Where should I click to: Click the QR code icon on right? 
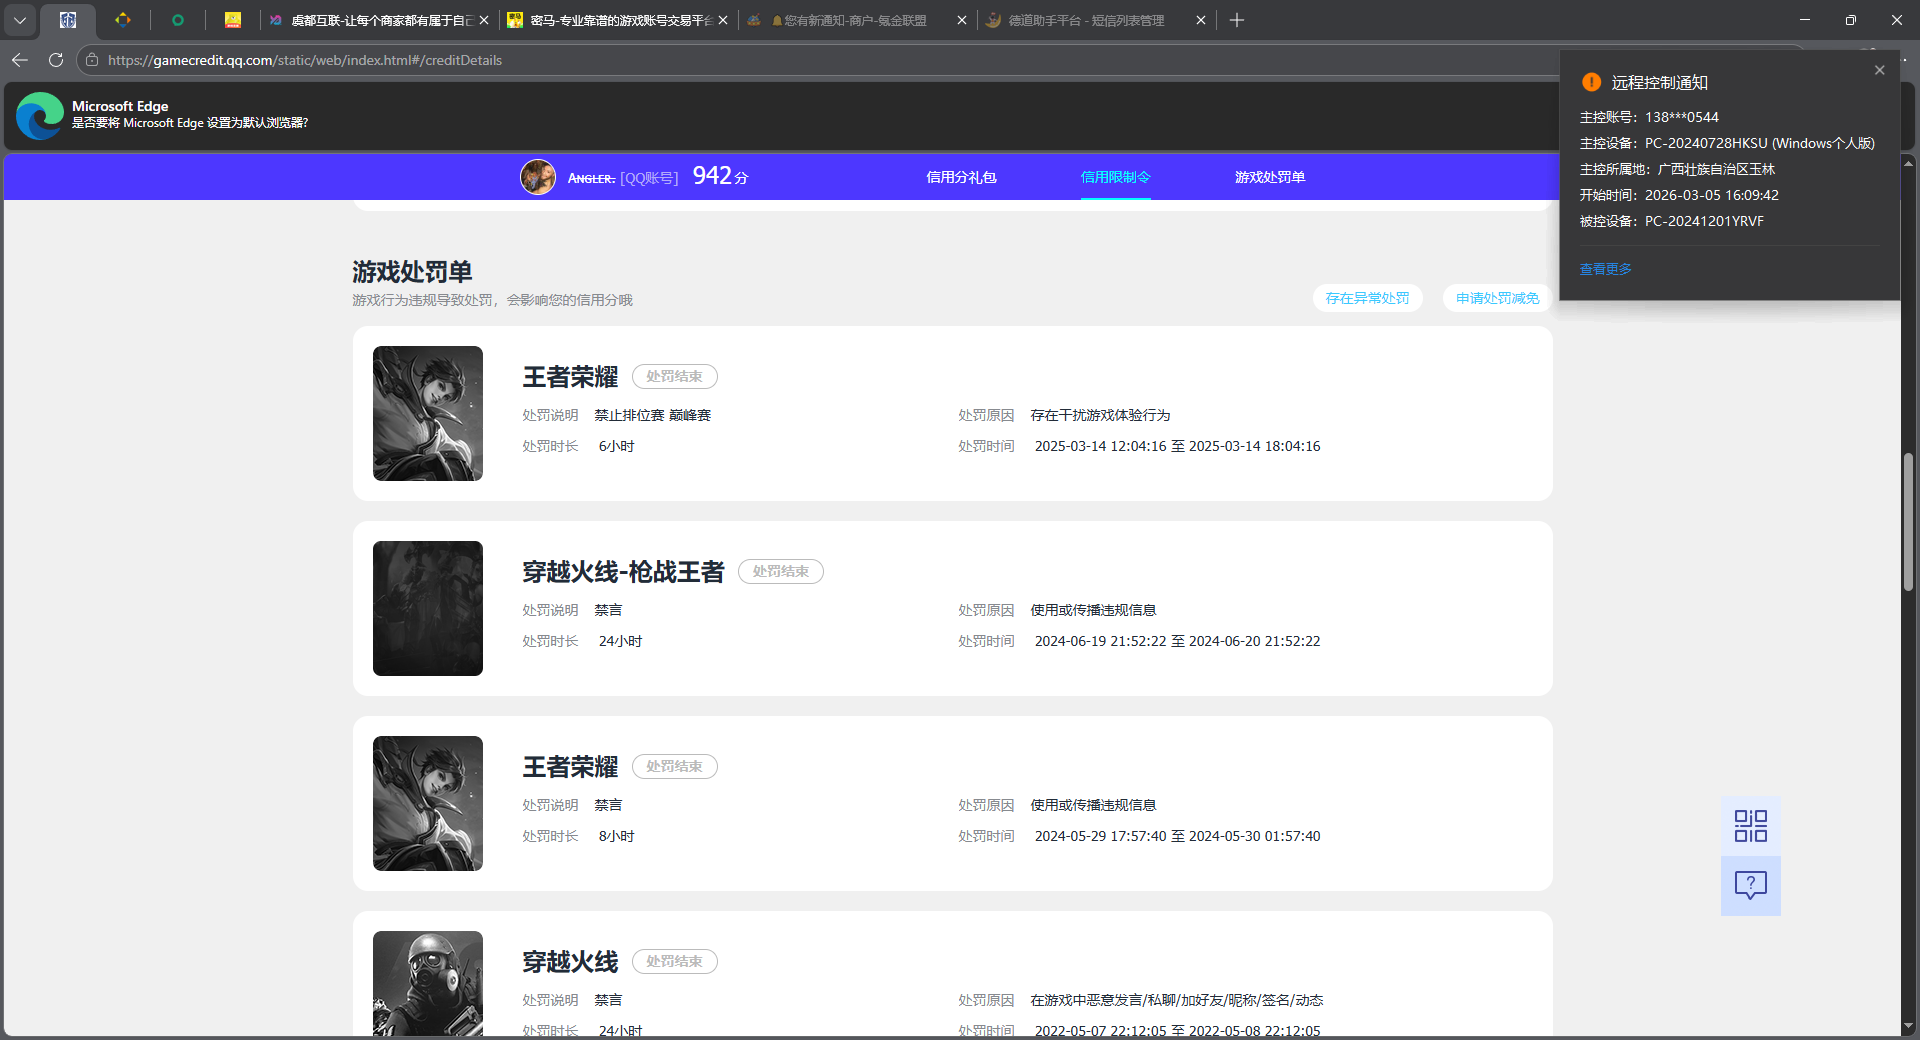click(x=1750, y=826)
